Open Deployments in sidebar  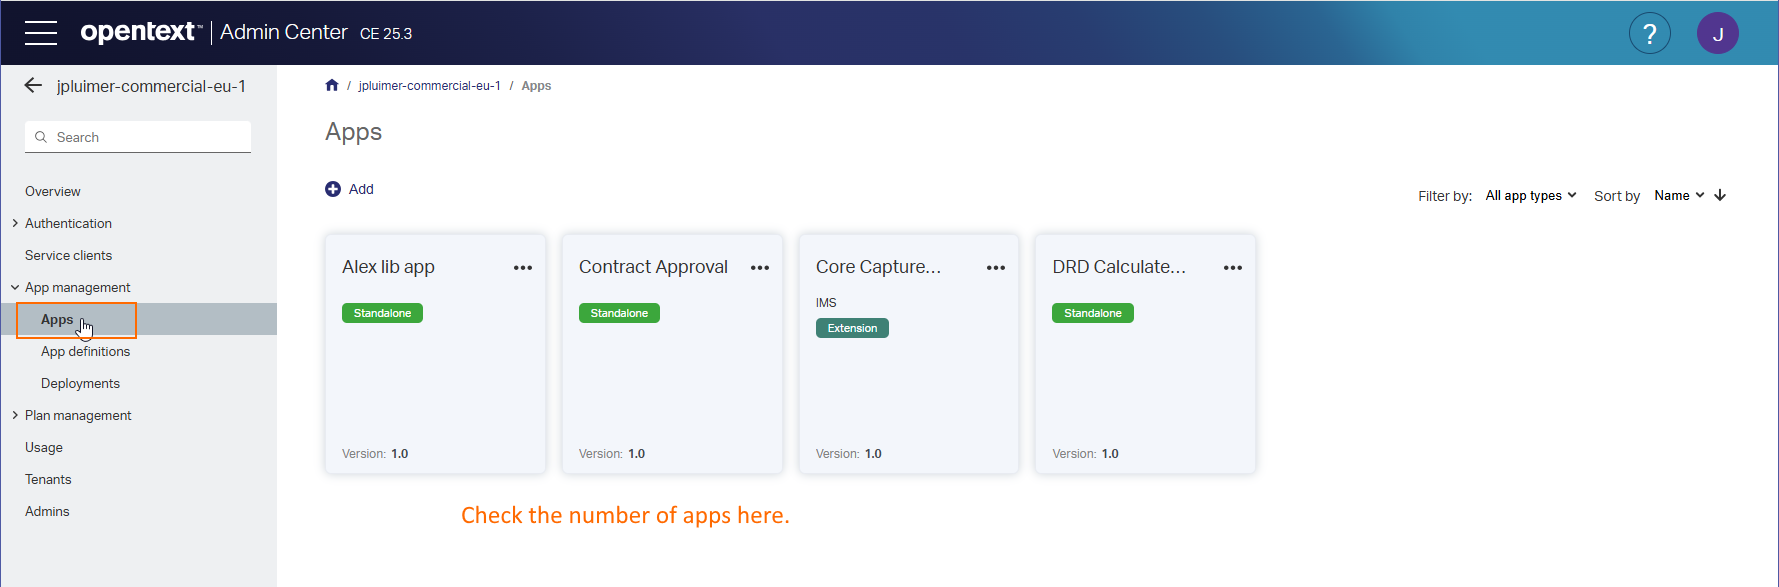[x=80, y=383]
